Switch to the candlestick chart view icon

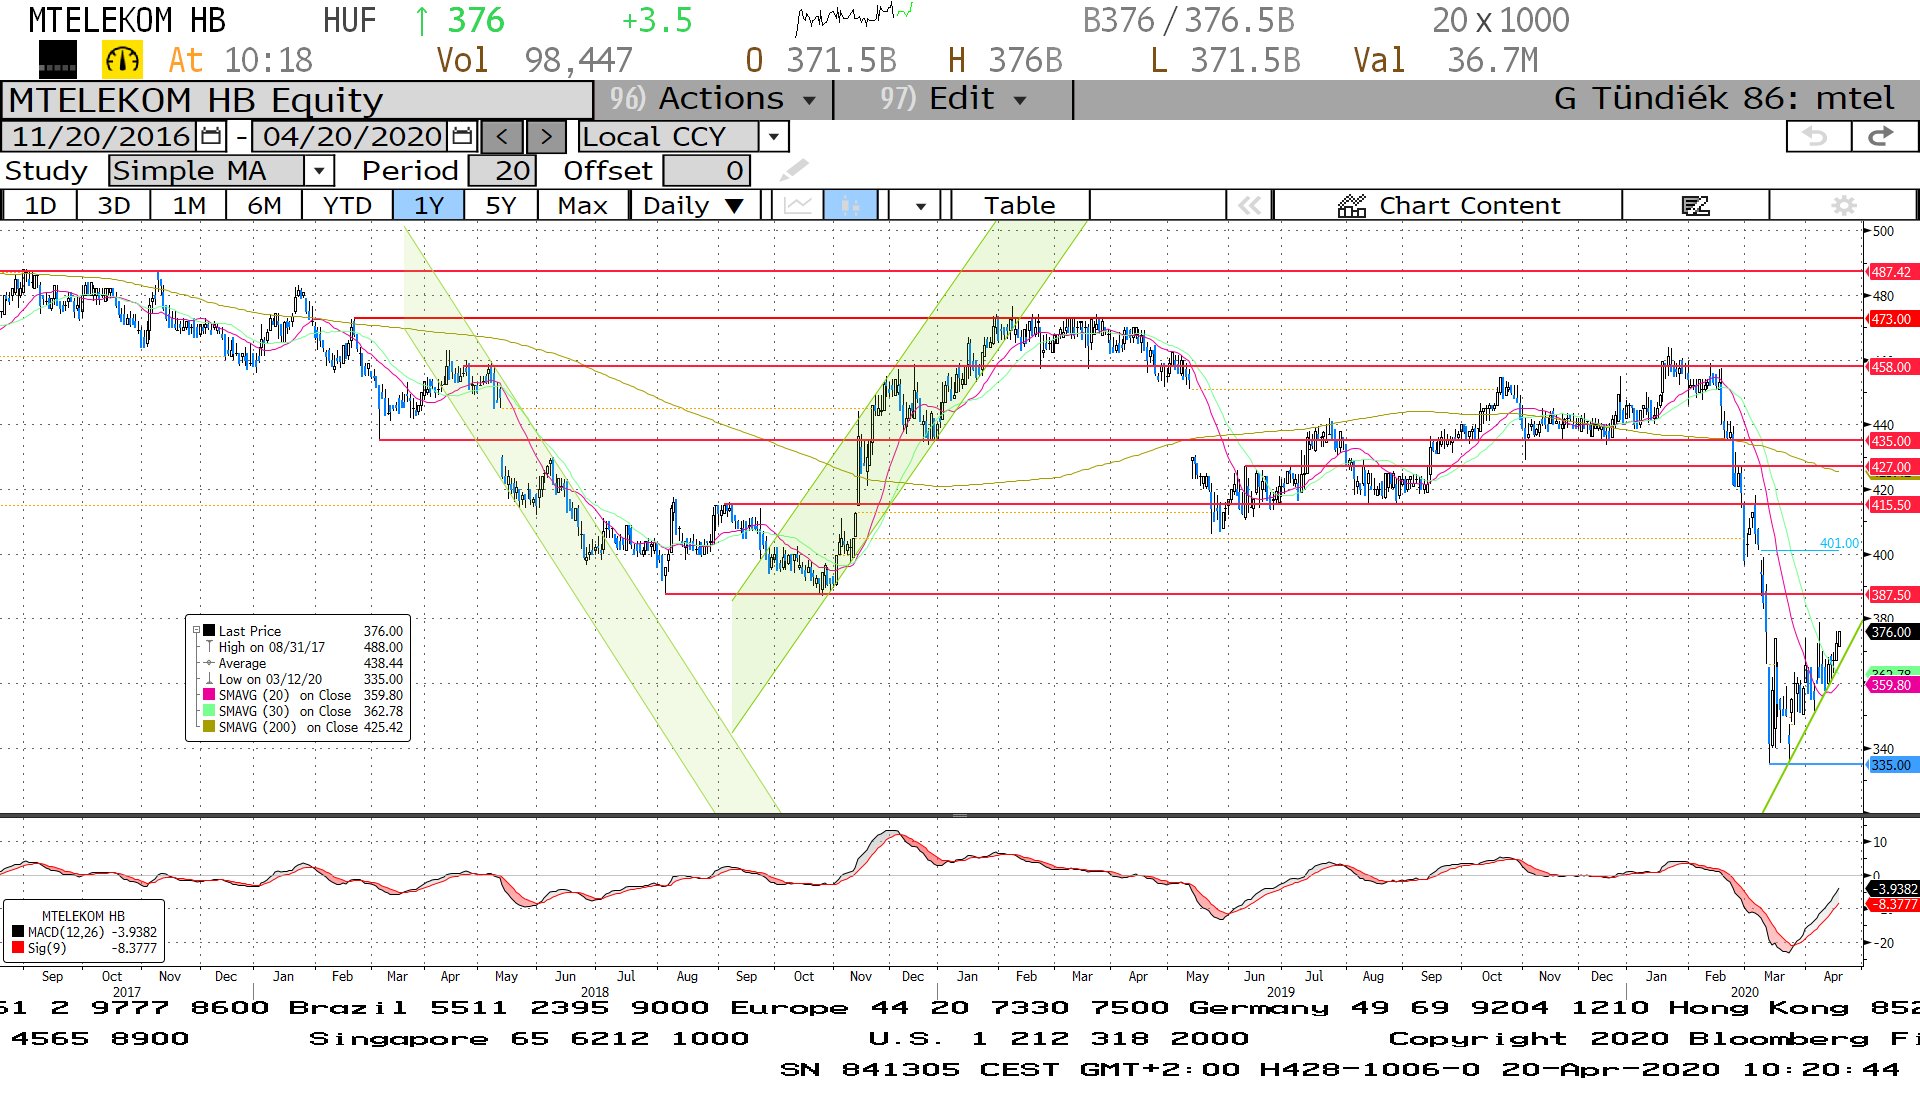tap(850, 205)
